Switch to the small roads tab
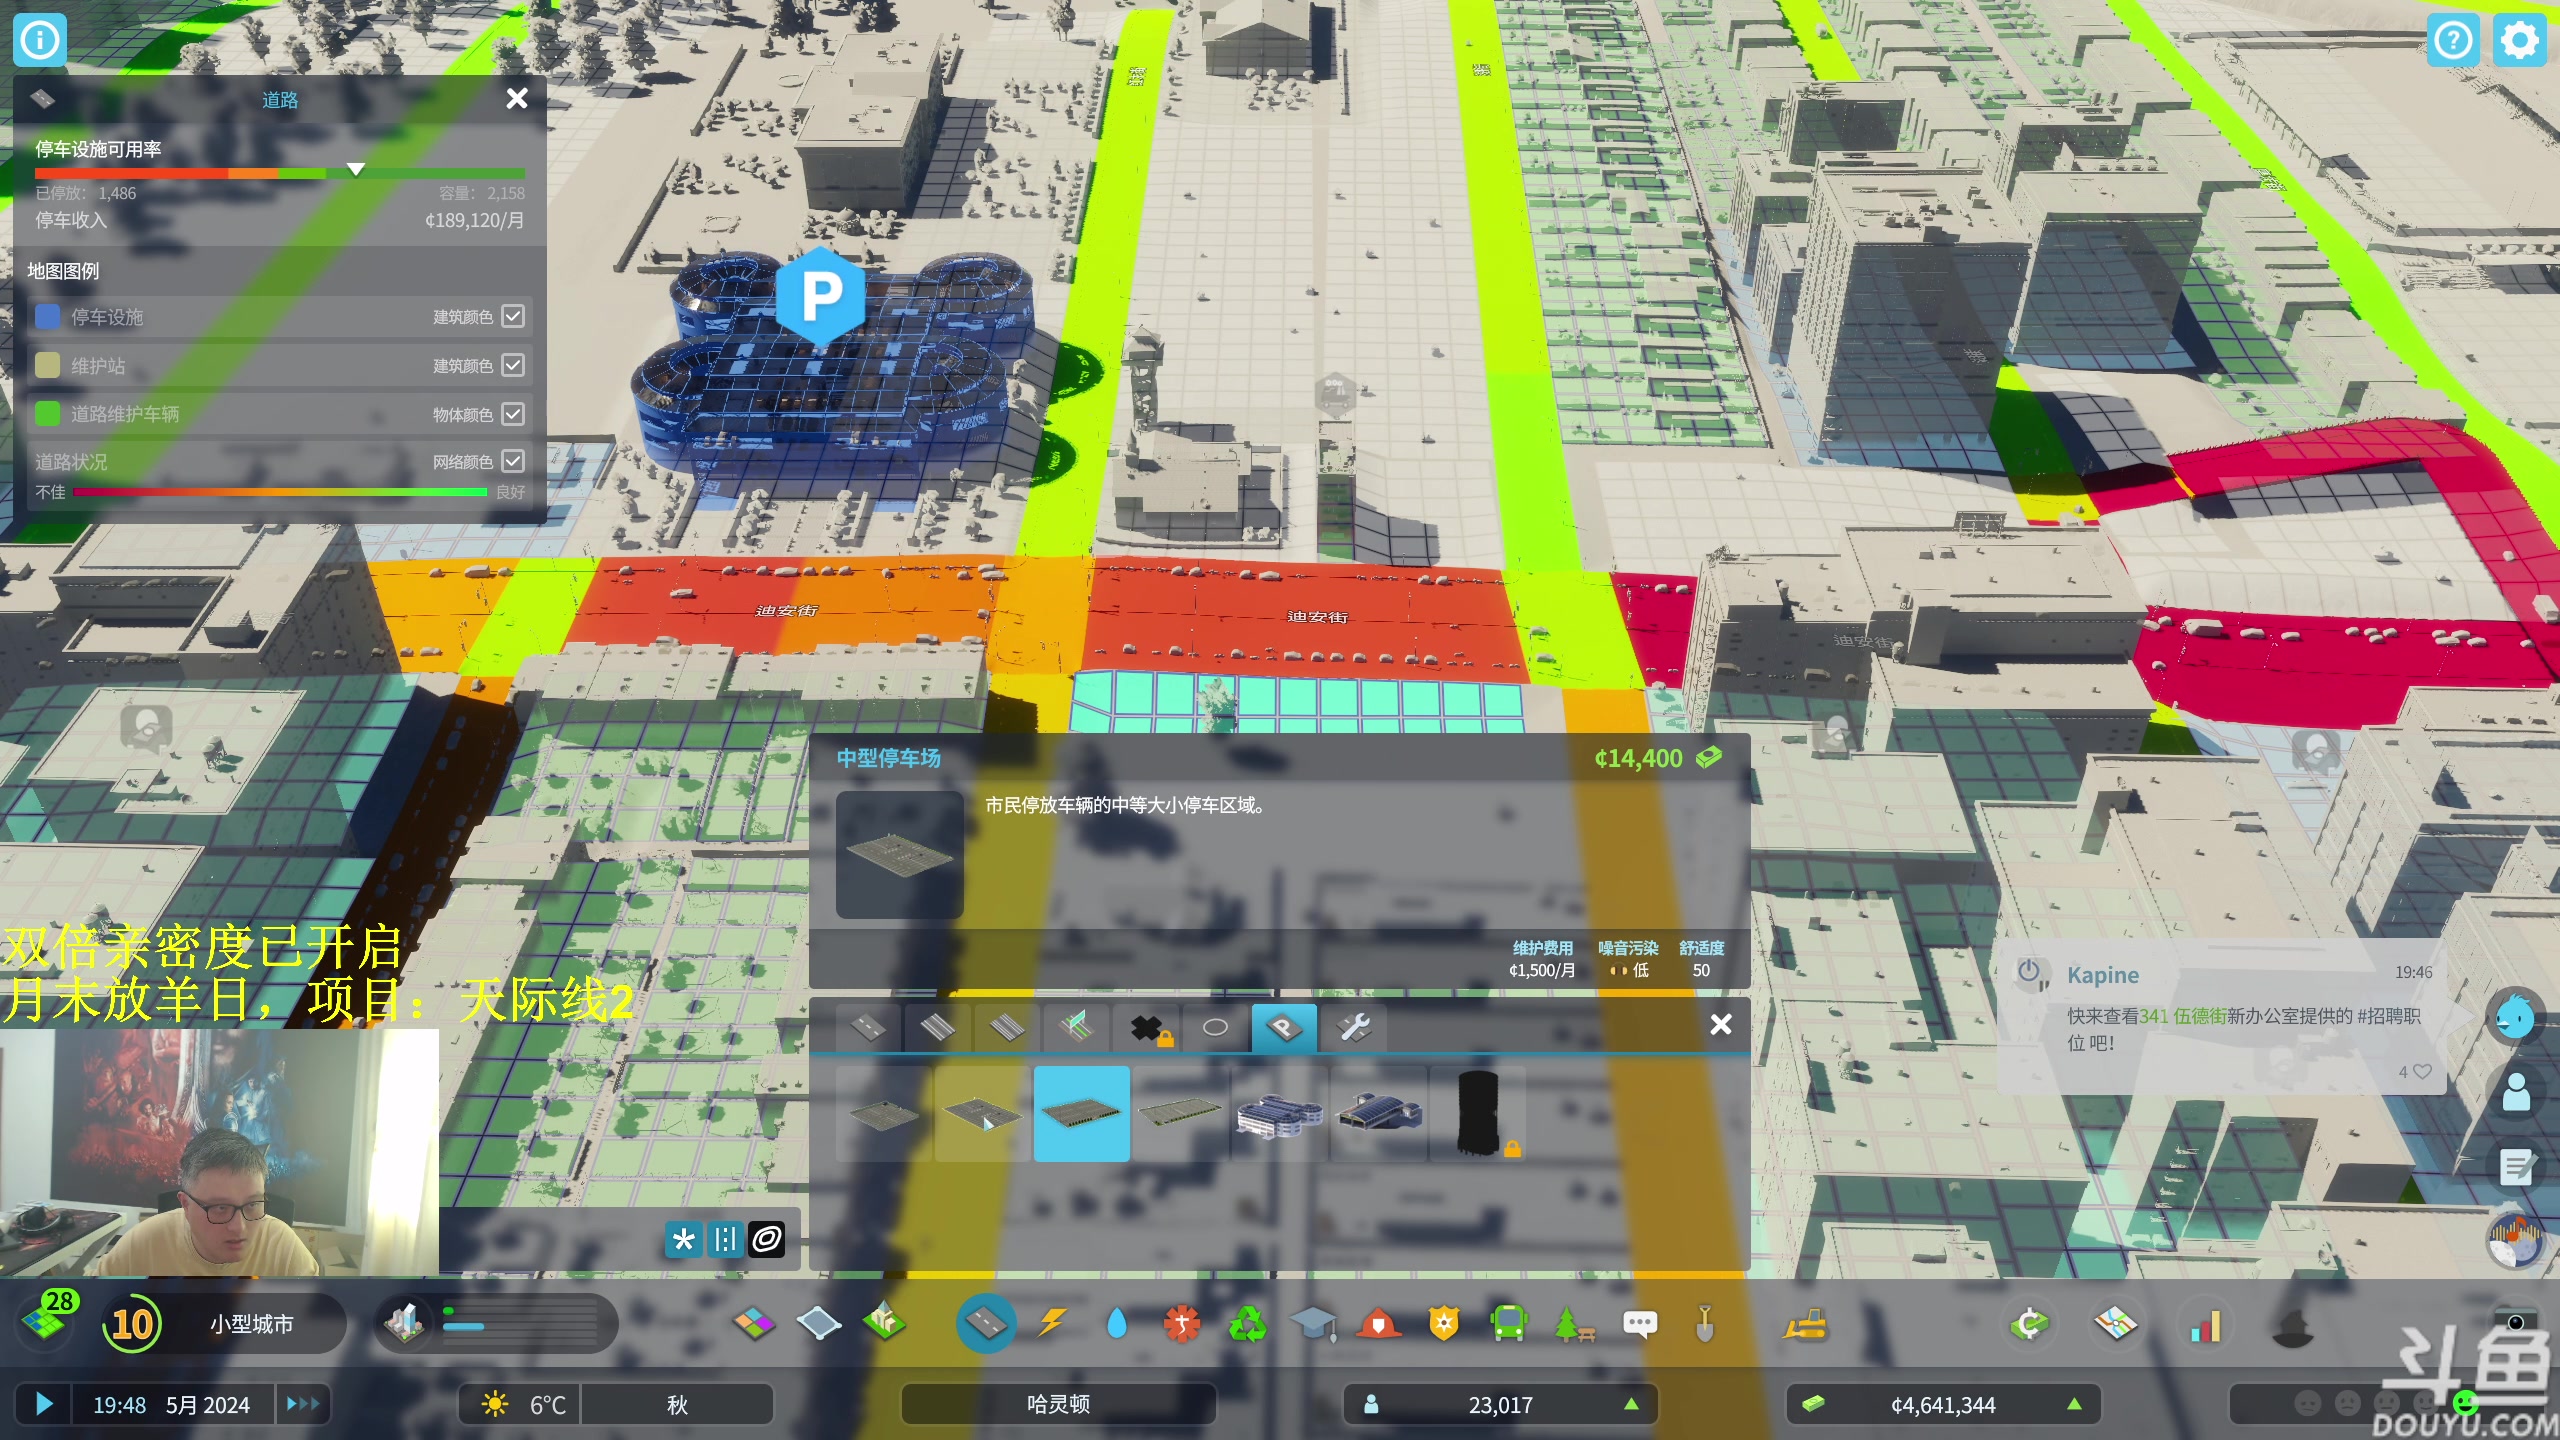The image size is (2560, 1440). pyautogui.click(x=868, y=1027)
